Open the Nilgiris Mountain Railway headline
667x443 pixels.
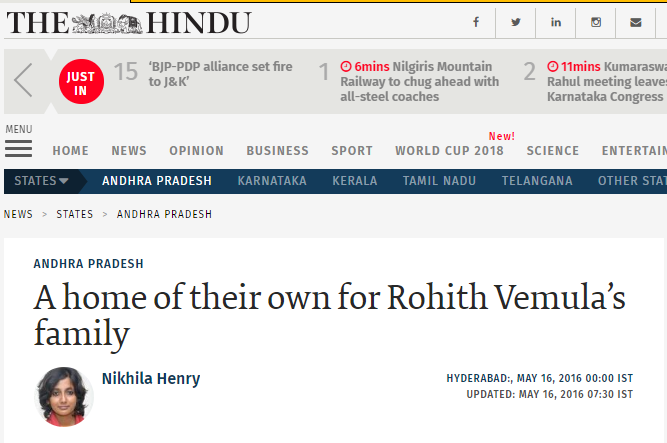[419, 82]
